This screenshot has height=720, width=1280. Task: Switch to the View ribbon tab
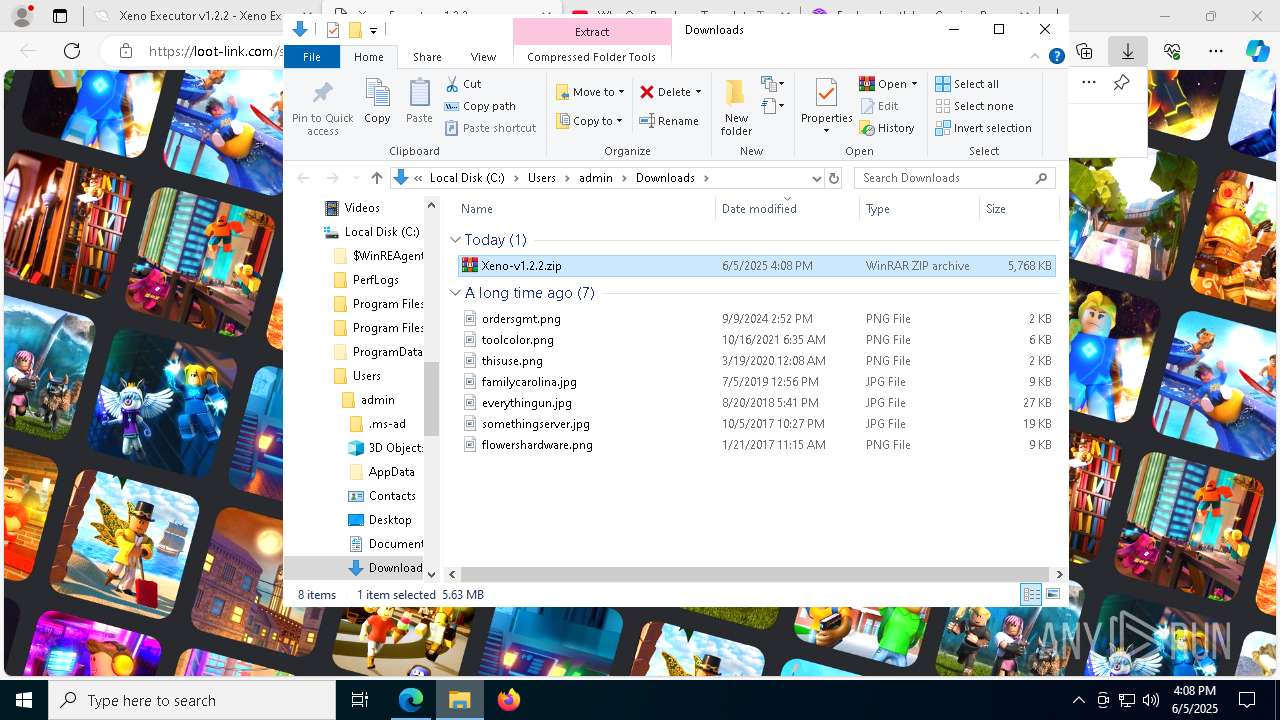coord(483,57)
